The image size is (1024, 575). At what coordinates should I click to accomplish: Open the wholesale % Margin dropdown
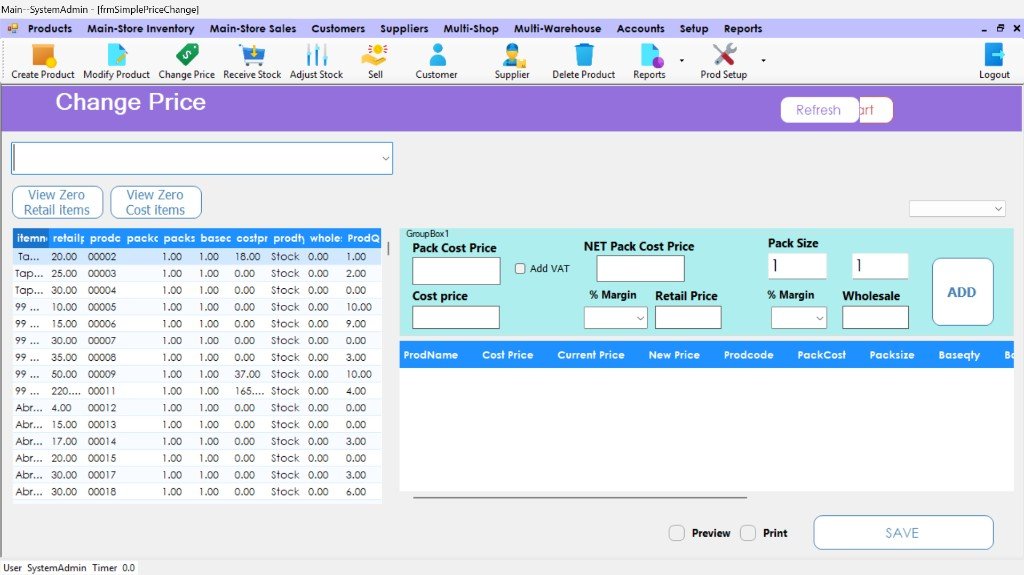tap(799, 318)
